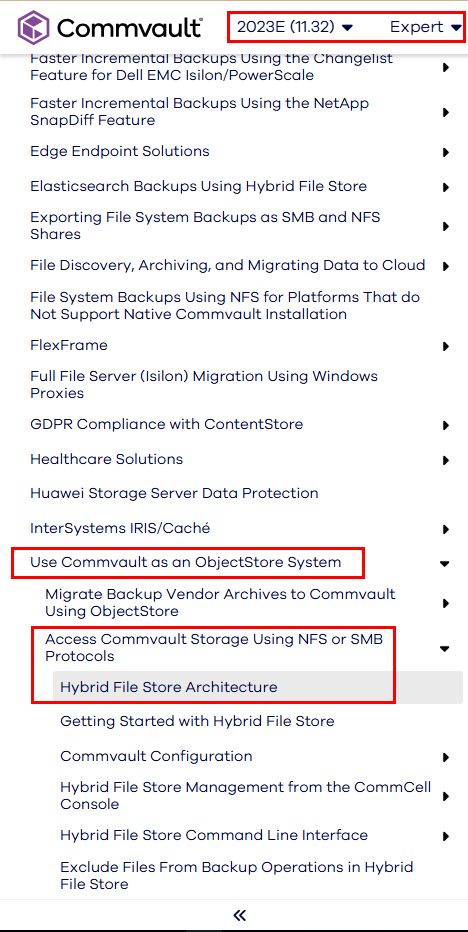
Task: Open Full File Server (Isilon) Migration topic
Action: point(204,385)
